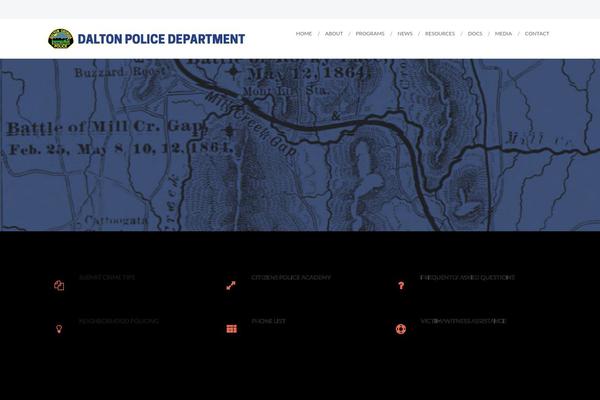Open the Programs menu

tap(370, 34)
